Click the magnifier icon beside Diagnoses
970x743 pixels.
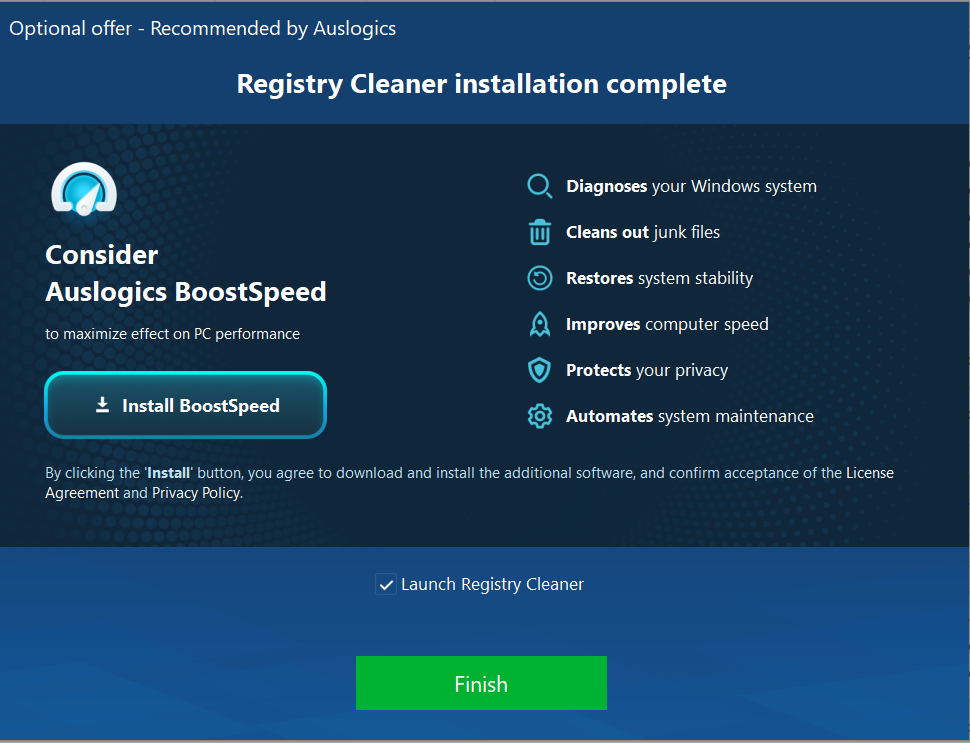(x=539, y=186)
